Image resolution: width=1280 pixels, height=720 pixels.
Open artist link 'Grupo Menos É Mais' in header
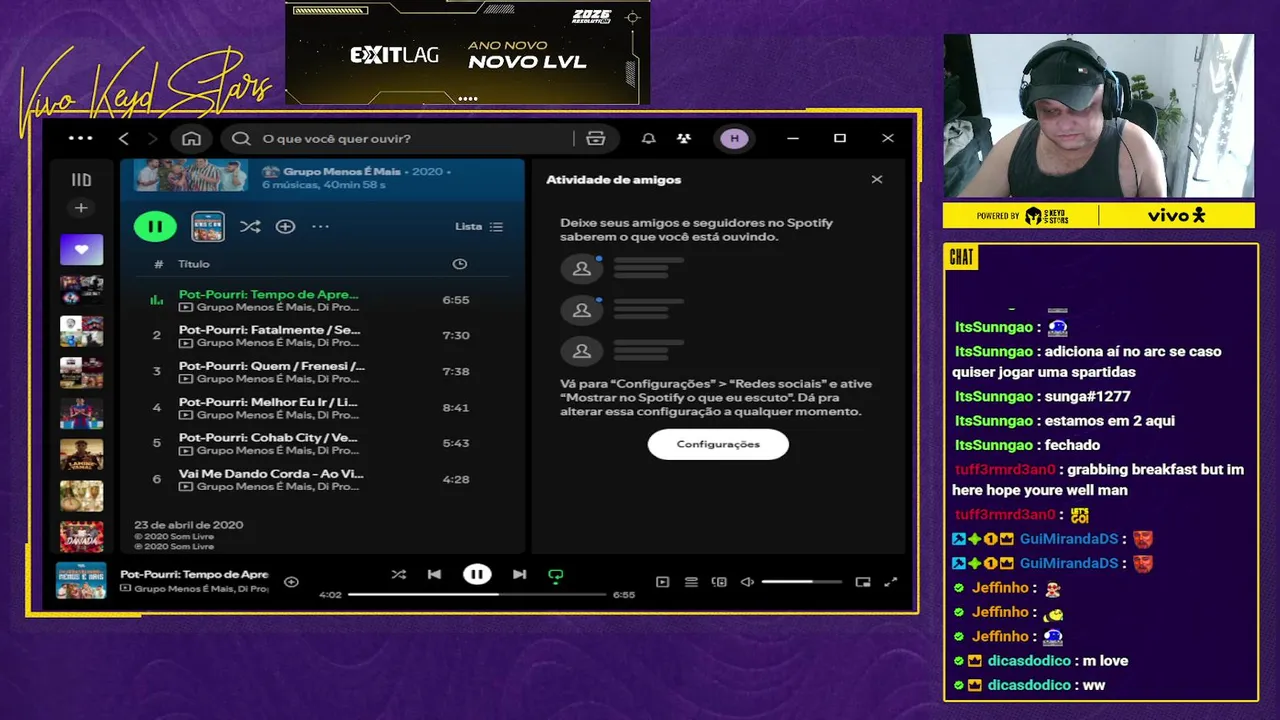coord(341,171)
